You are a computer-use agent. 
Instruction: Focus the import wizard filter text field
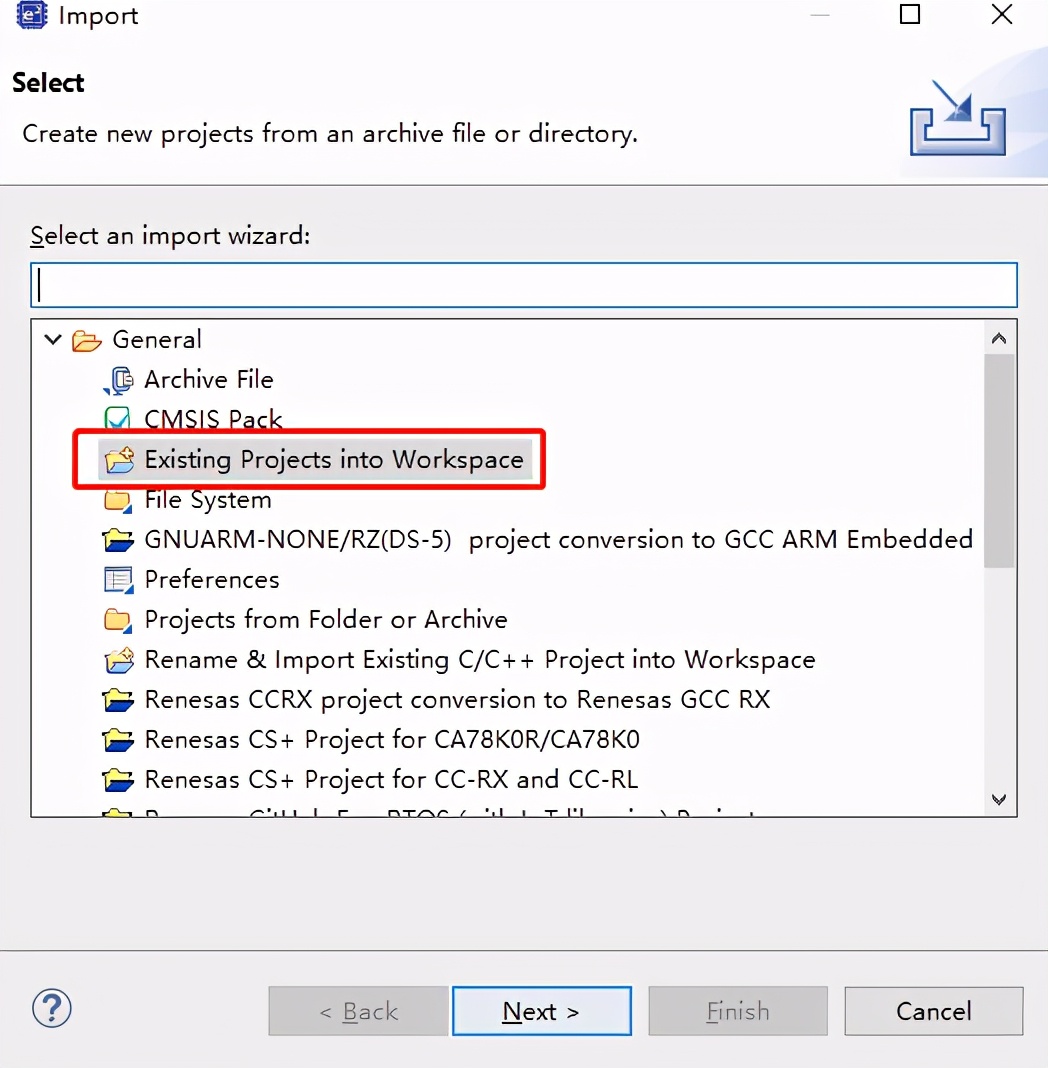point(524,285)
